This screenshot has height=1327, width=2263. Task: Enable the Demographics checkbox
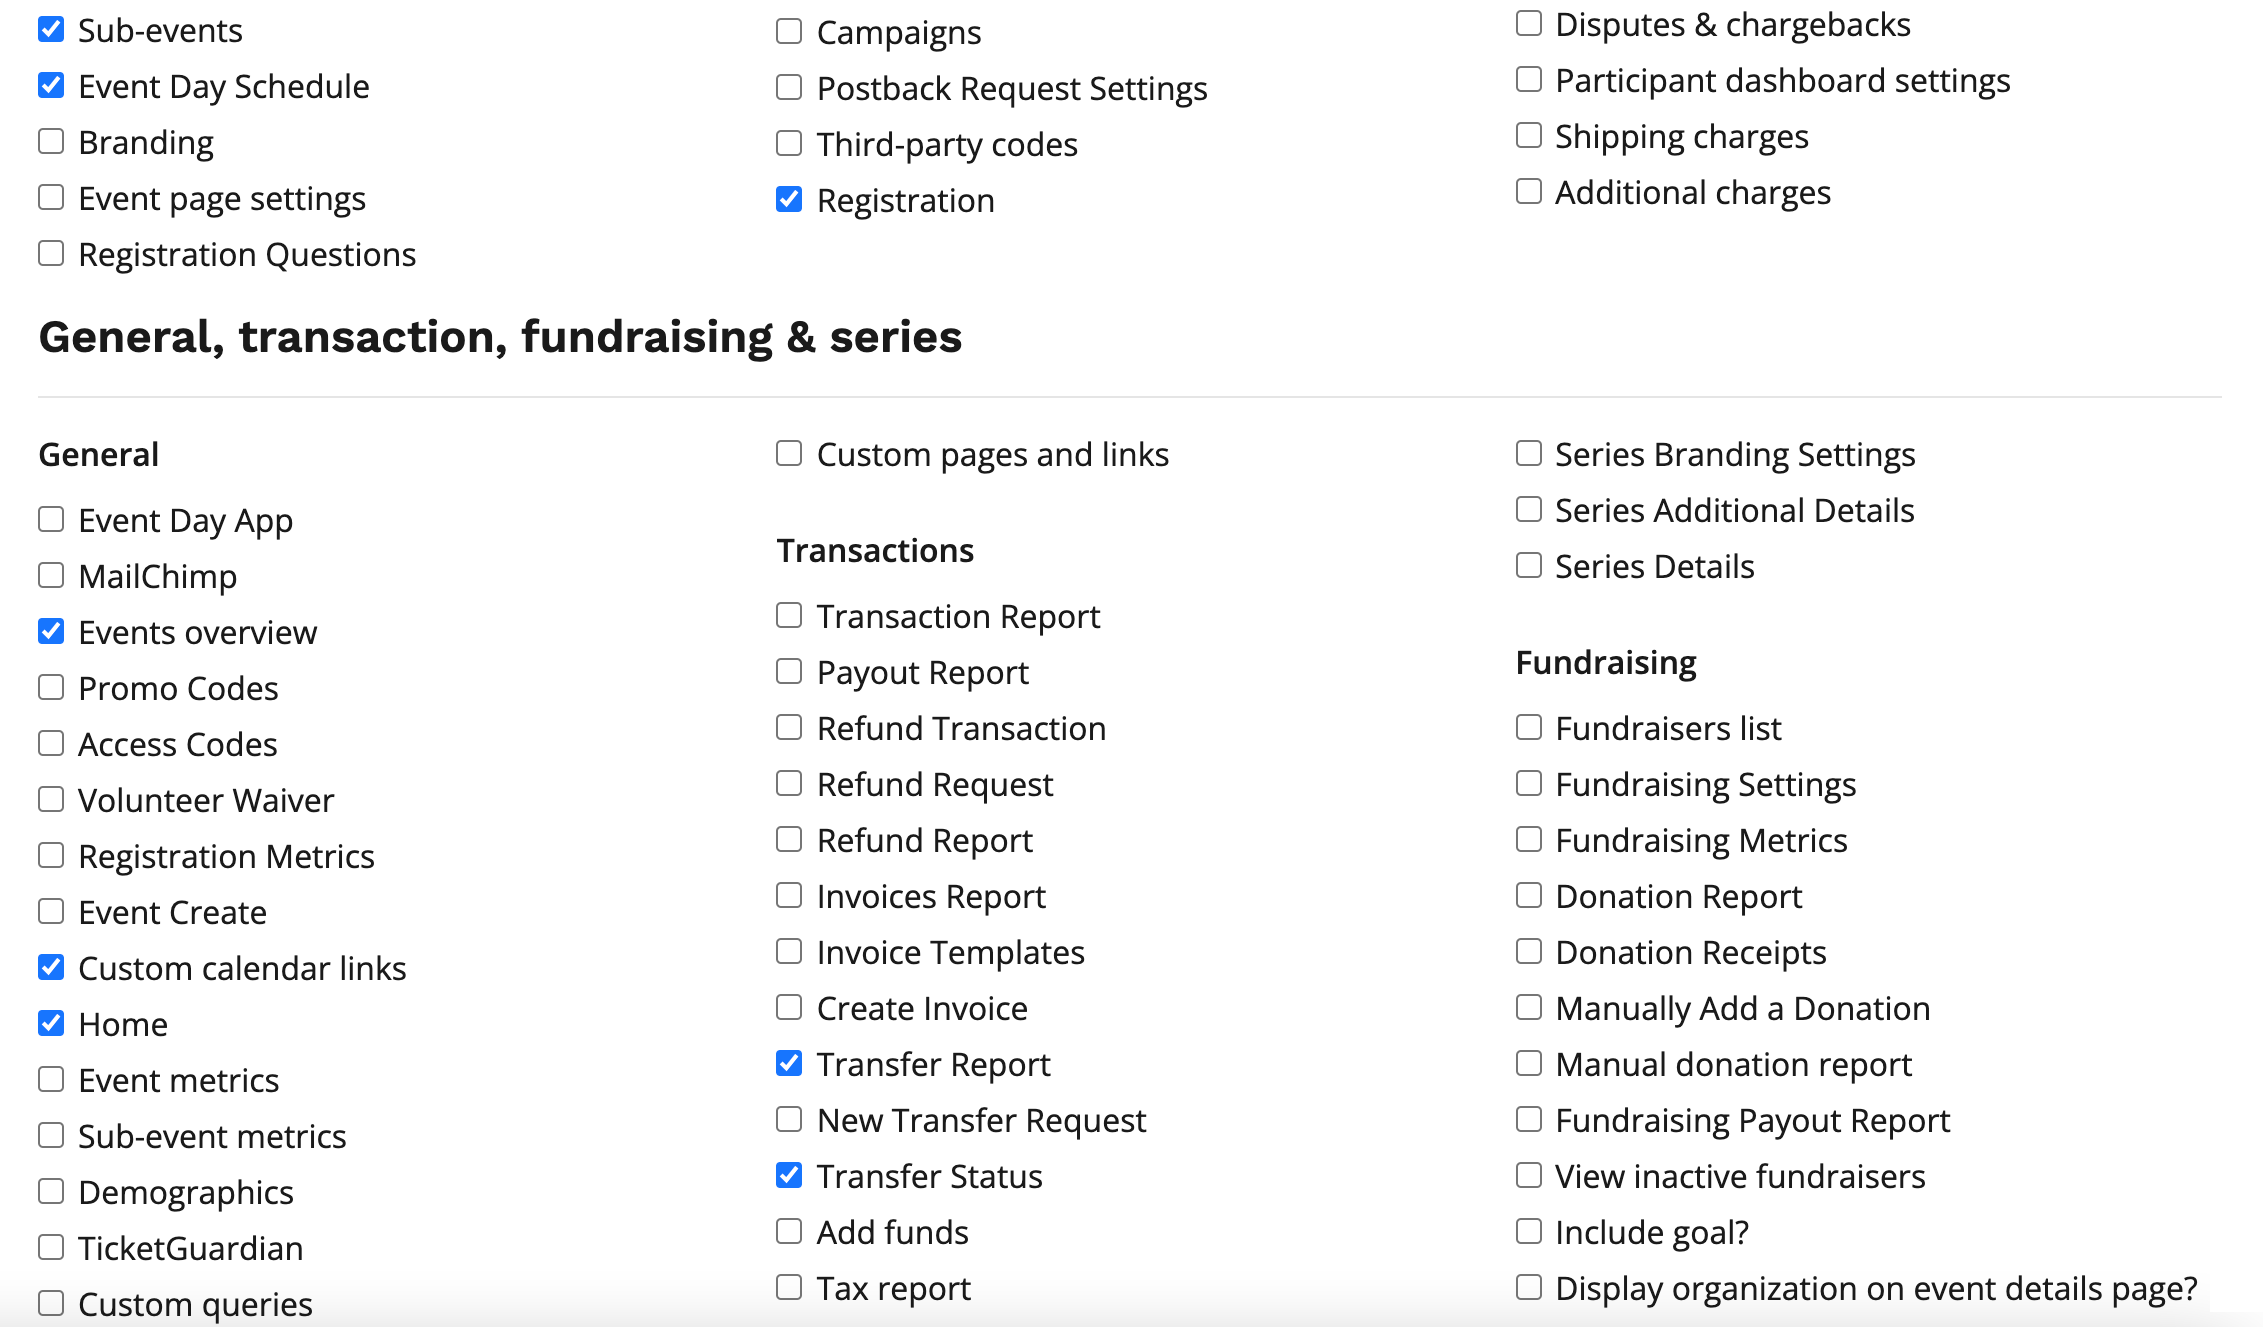click(x=51, y=1192)
